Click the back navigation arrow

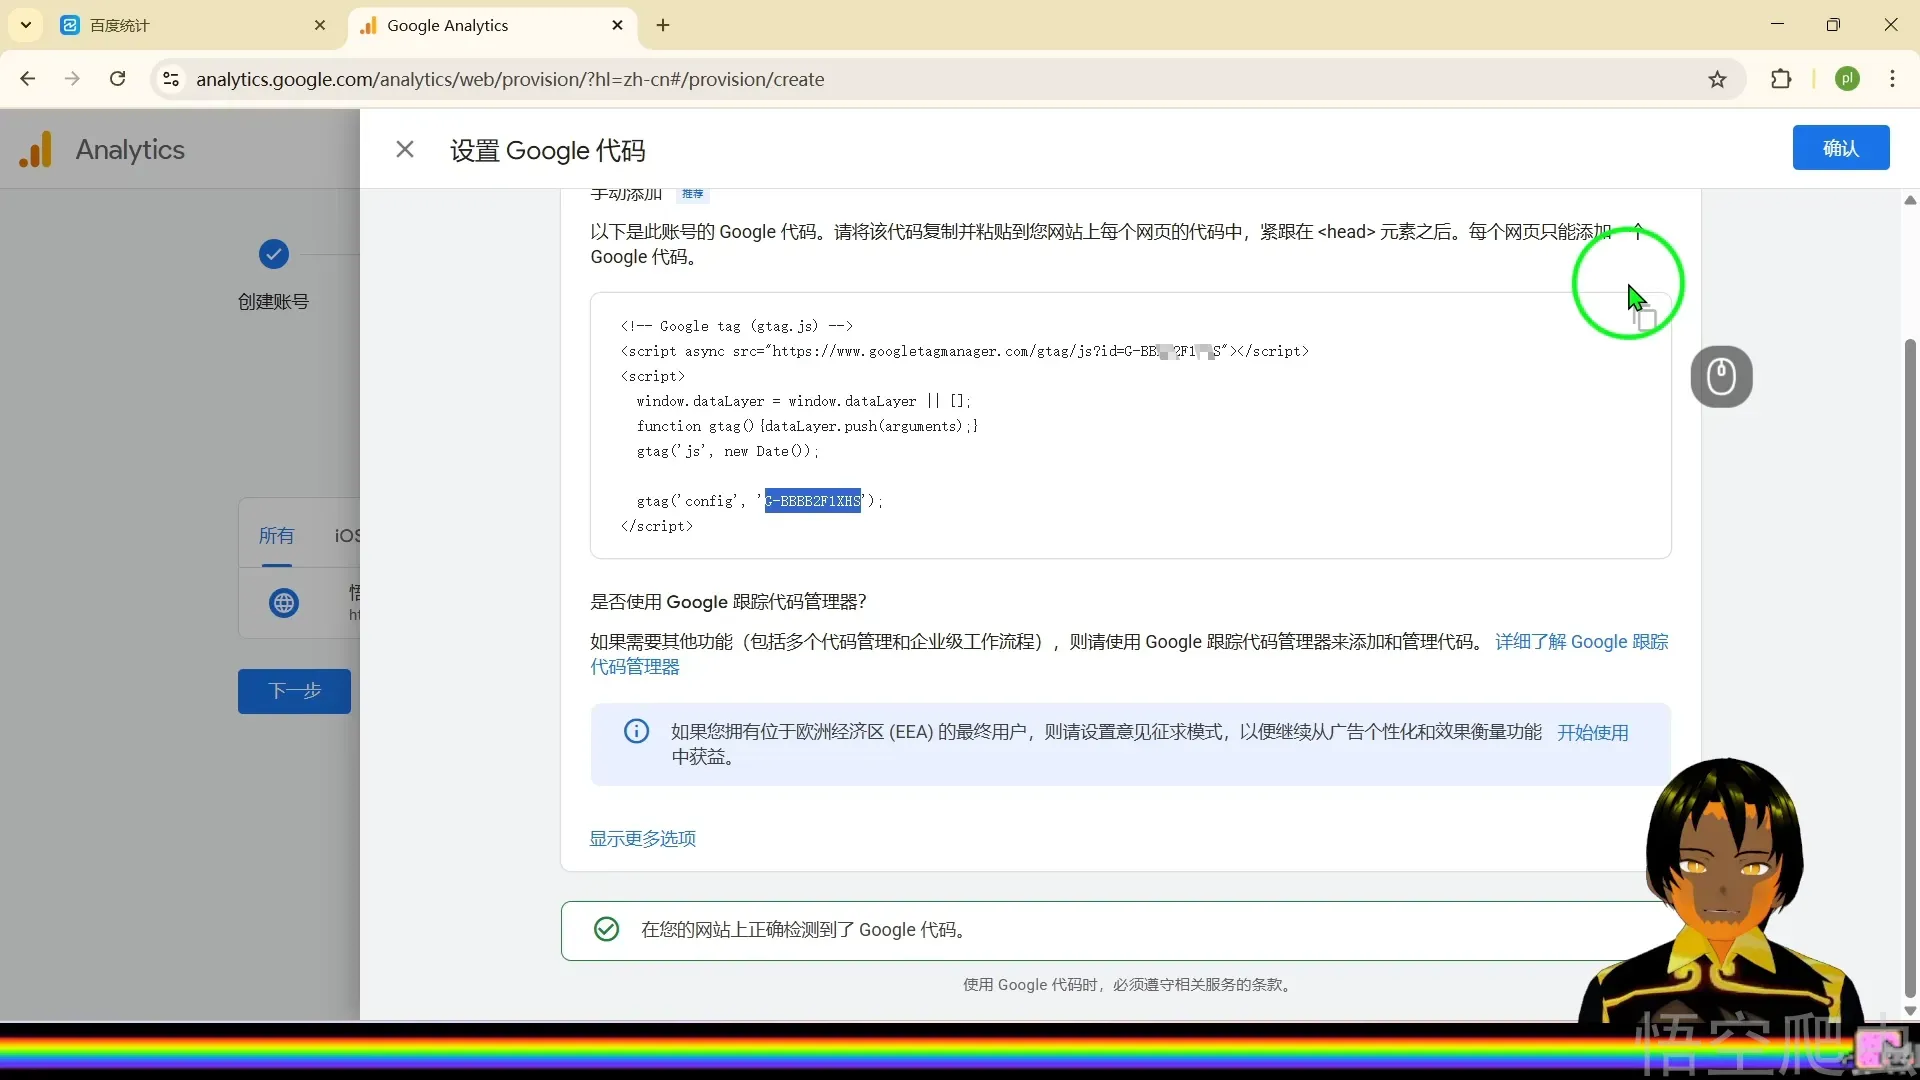(26, 78)
